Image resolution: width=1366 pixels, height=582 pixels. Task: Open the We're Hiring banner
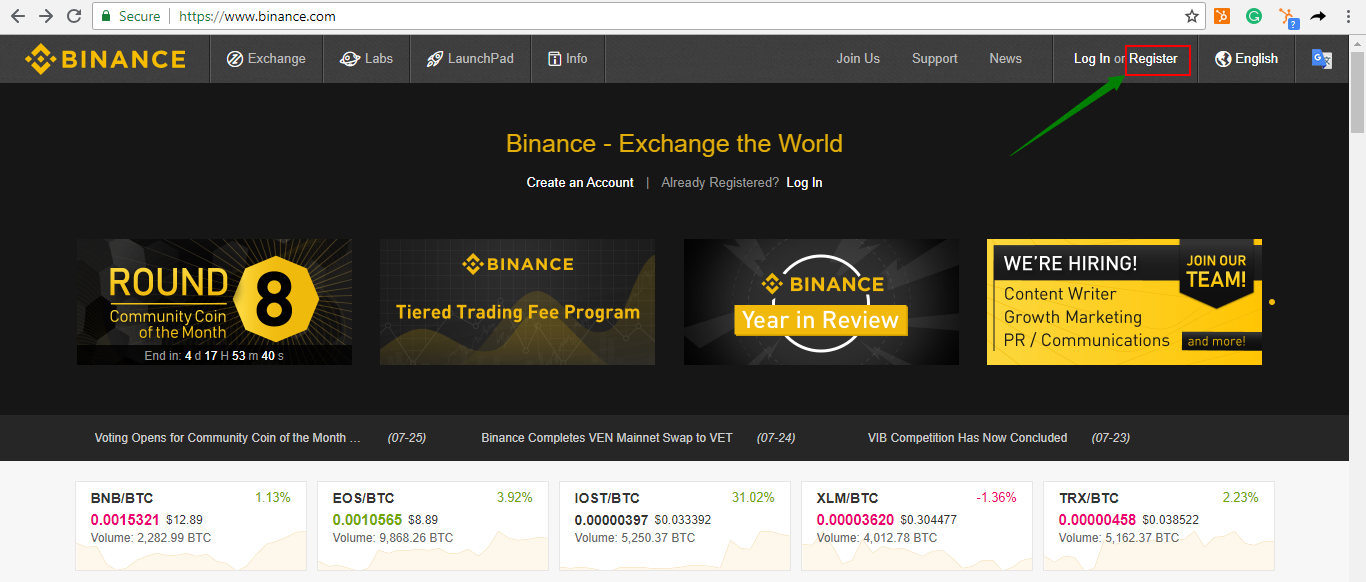pos(1124,302)
